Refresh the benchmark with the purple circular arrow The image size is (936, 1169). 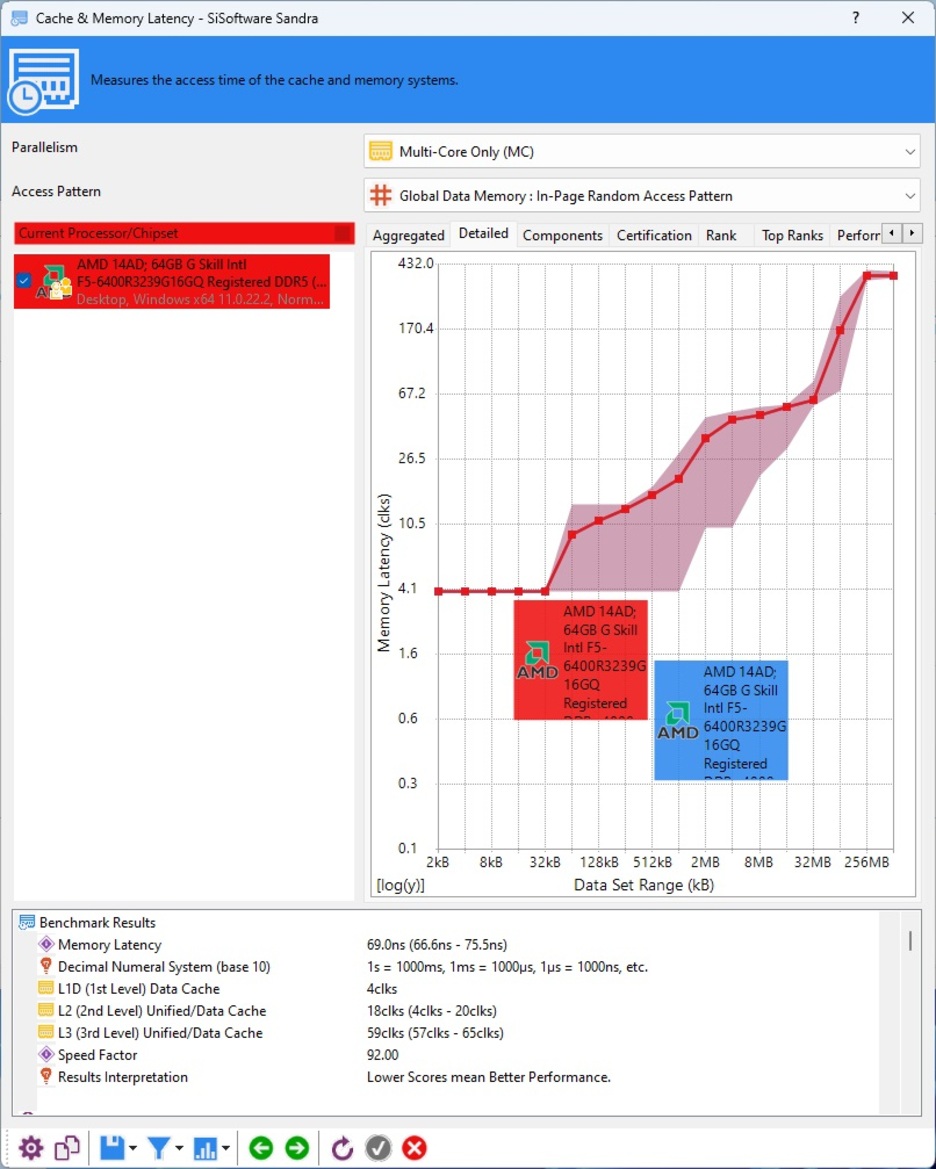pos(342,1147)
